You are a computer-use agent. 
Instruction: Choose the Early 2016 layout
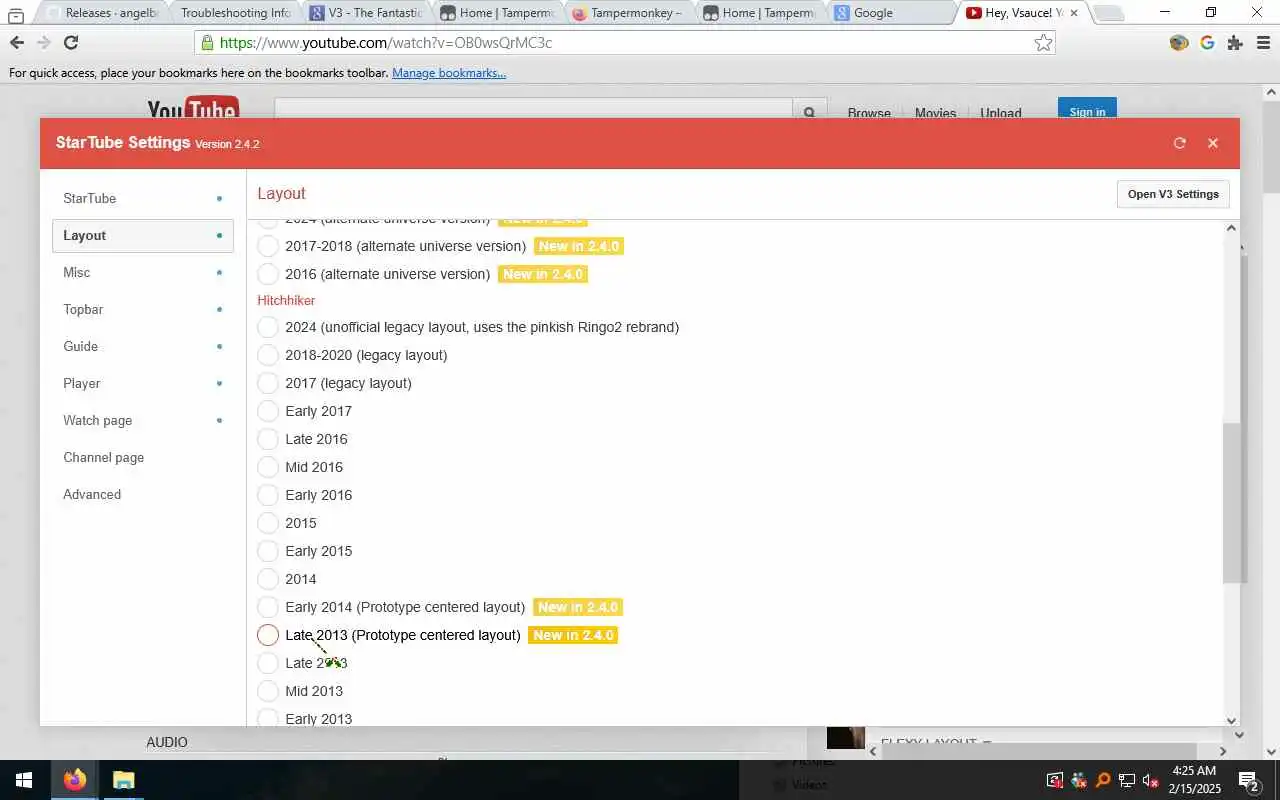[x=268, y=495]
